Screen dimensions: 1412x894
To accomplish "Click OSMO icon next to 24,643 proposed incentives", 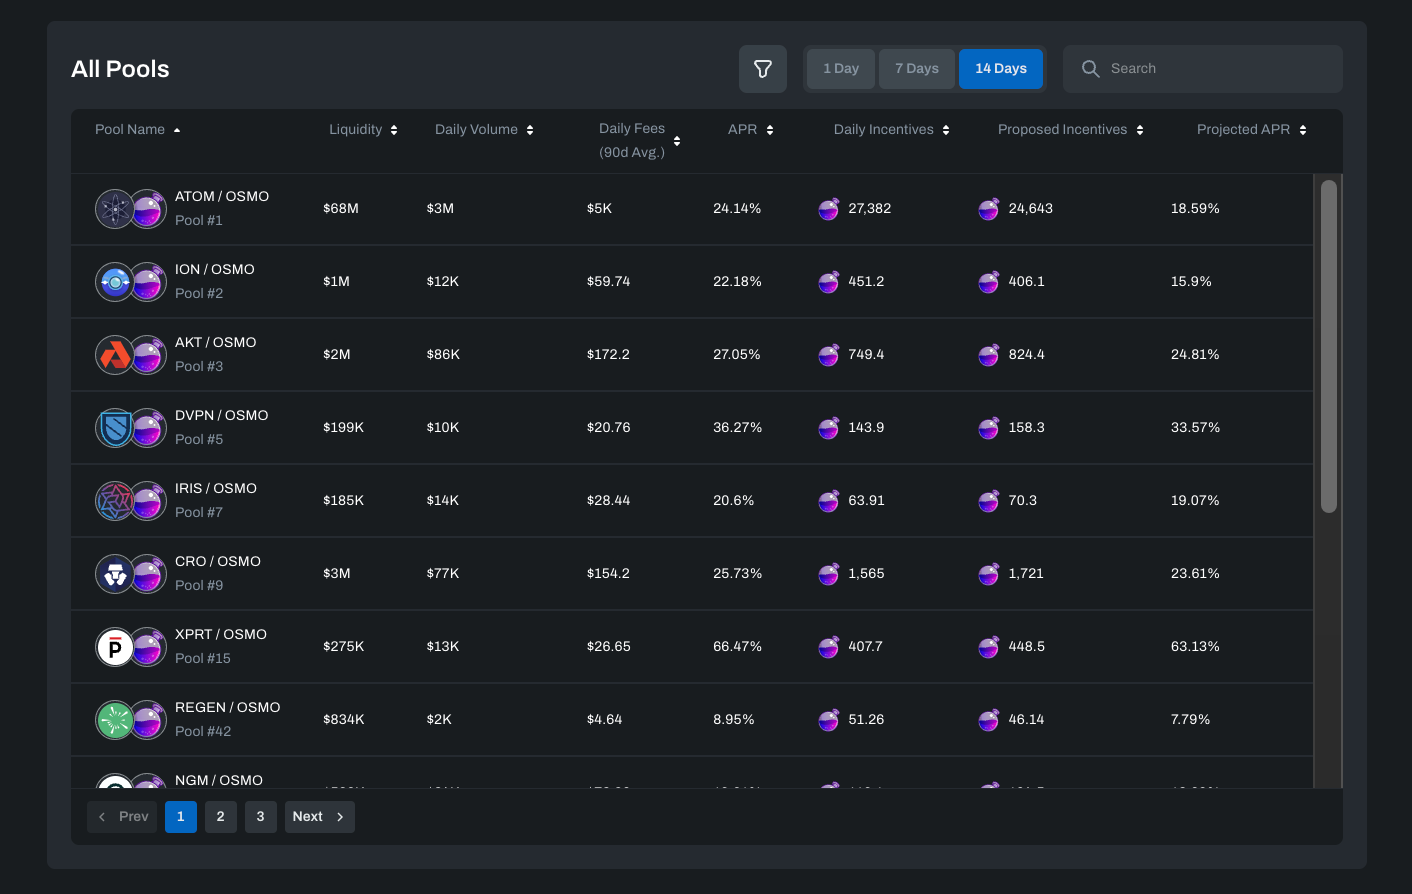I will click(989, 209).
